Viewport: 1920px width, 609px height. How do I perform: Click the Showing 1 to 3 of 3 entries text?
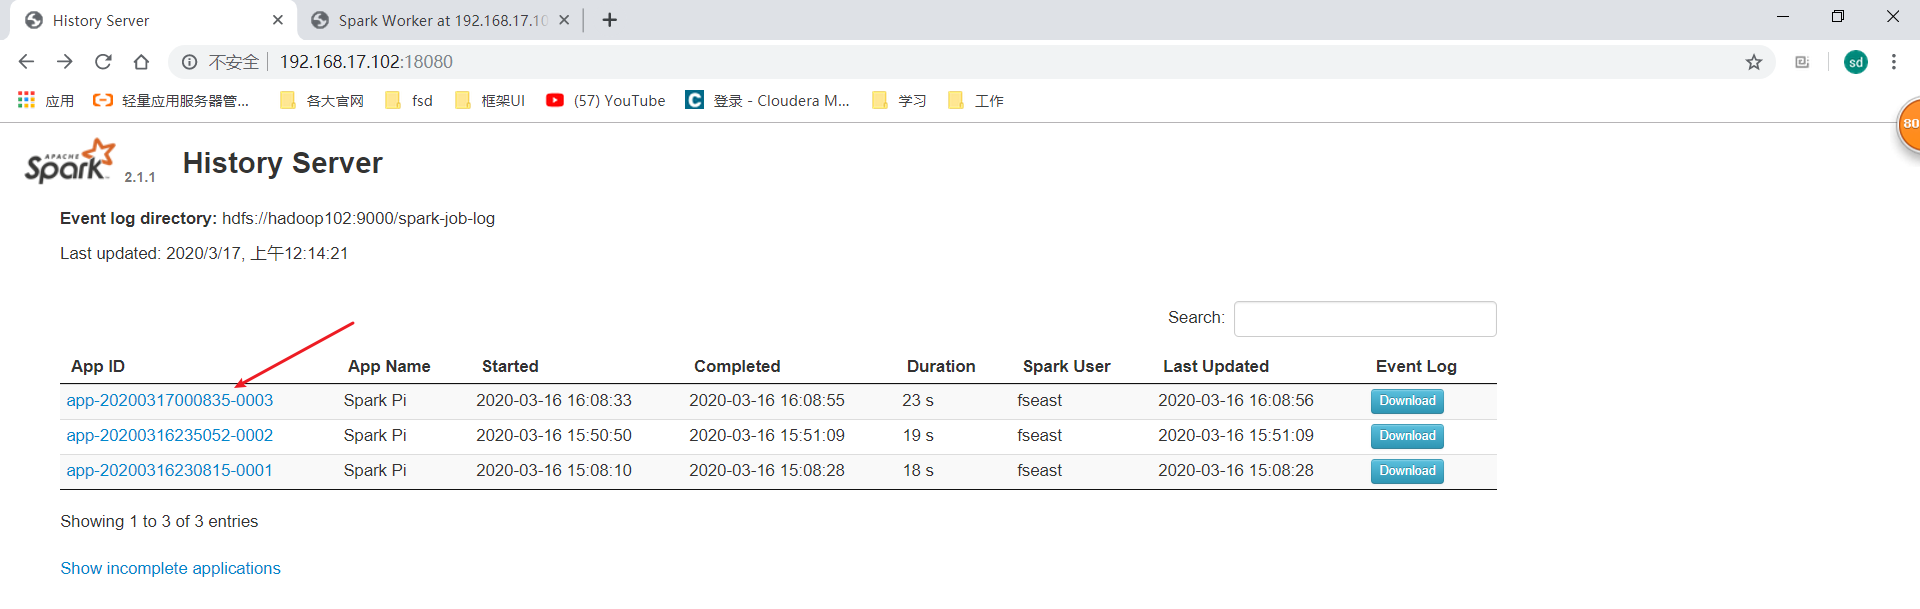159,522
